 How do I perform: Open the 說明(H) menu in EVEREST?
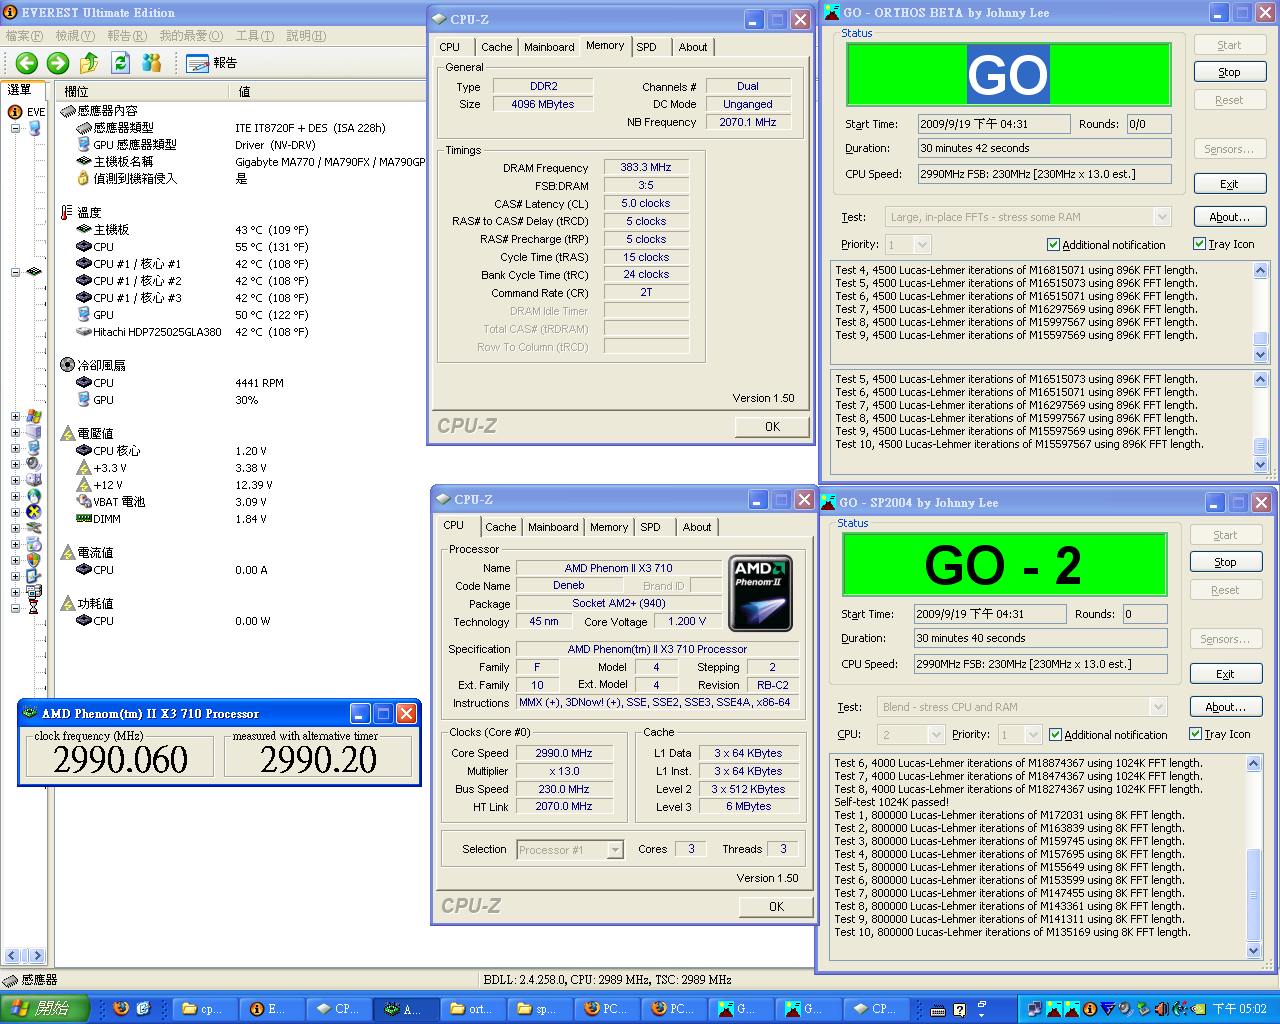[306, 36]
